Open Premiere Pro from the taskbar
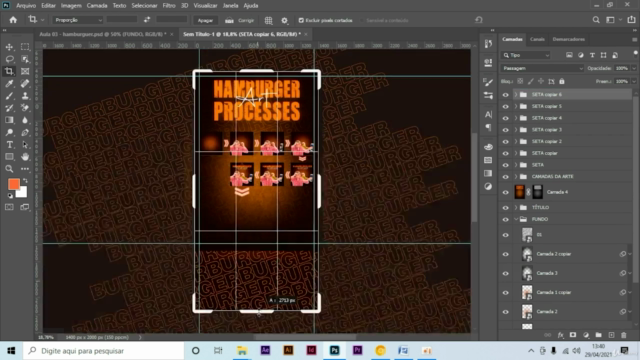 [357, 351]
